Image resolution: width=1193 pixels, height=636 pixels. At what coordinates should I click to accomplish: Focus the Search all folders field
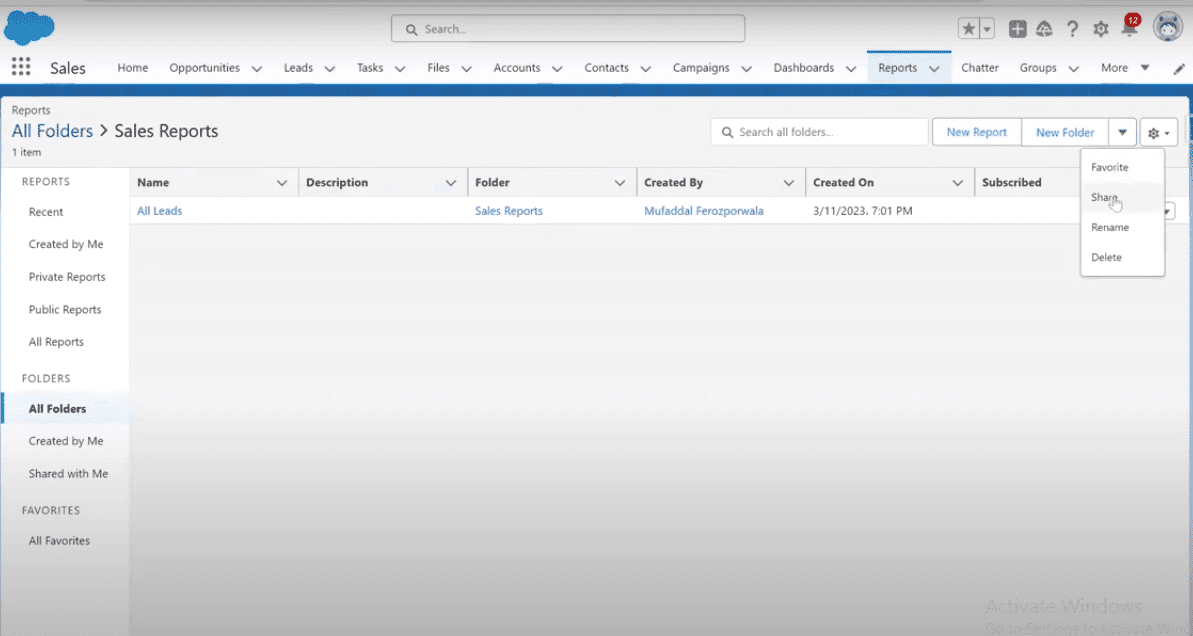tap(819, 132)
